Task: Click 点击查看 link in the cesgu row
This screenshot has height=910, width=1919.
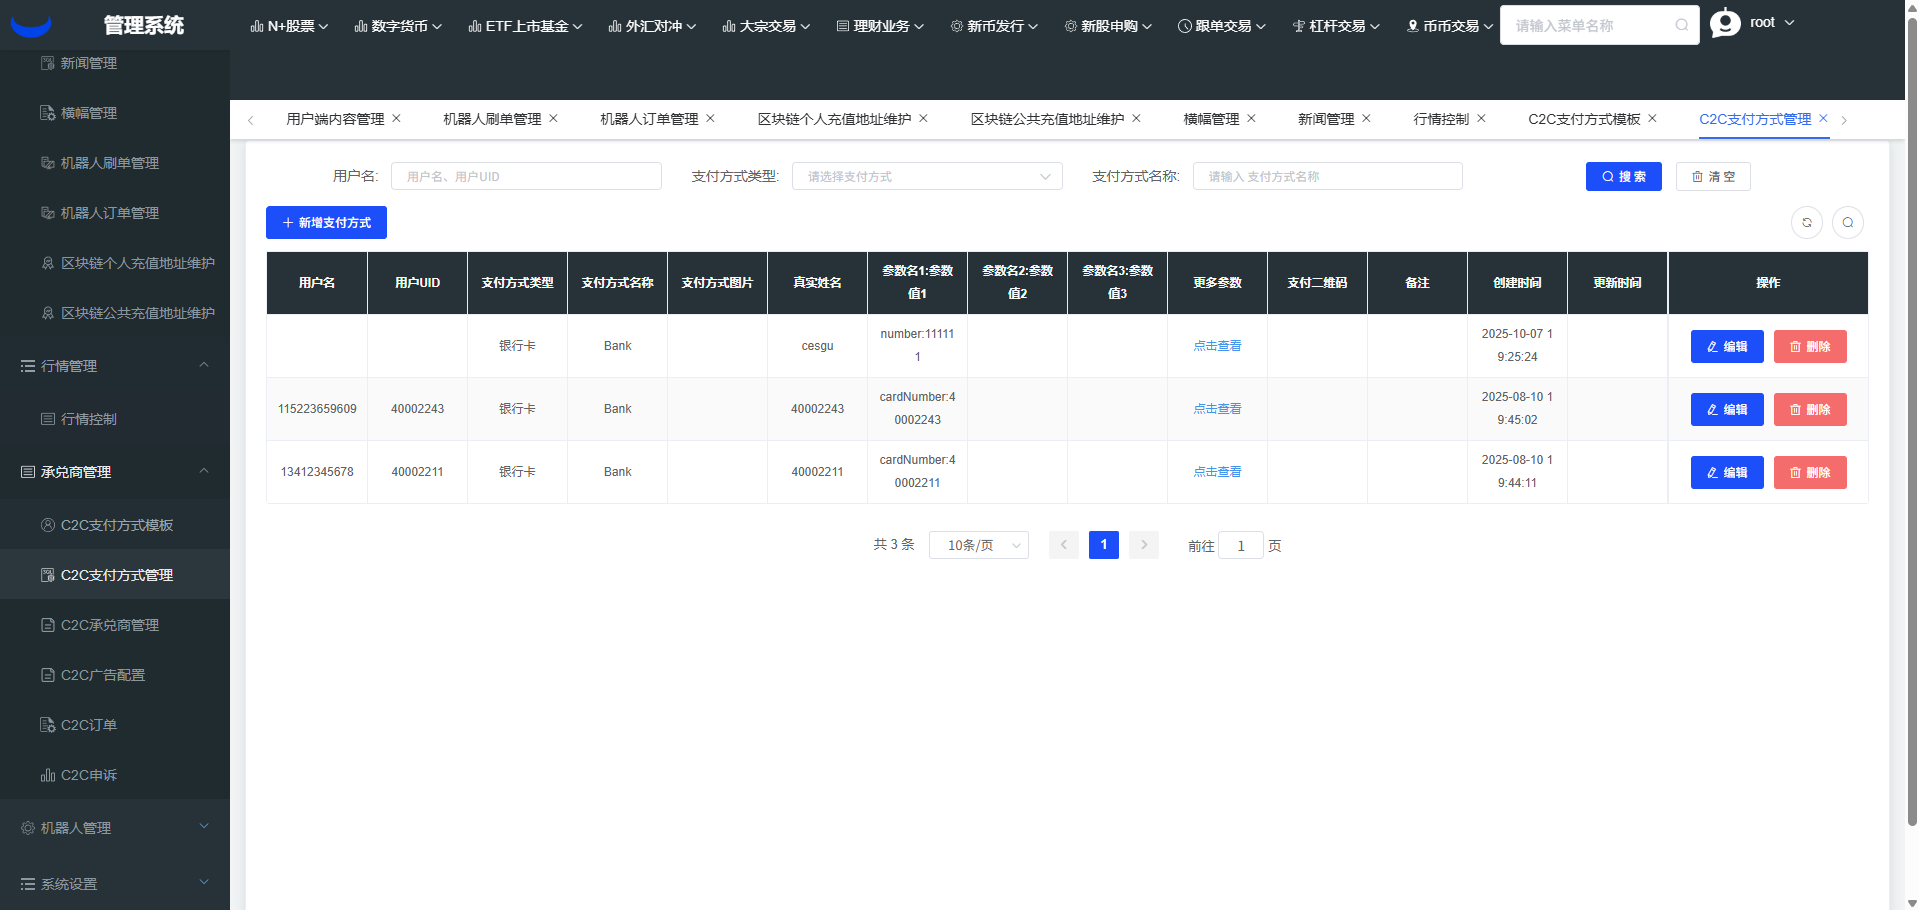Action: [x=1217, y=346]
